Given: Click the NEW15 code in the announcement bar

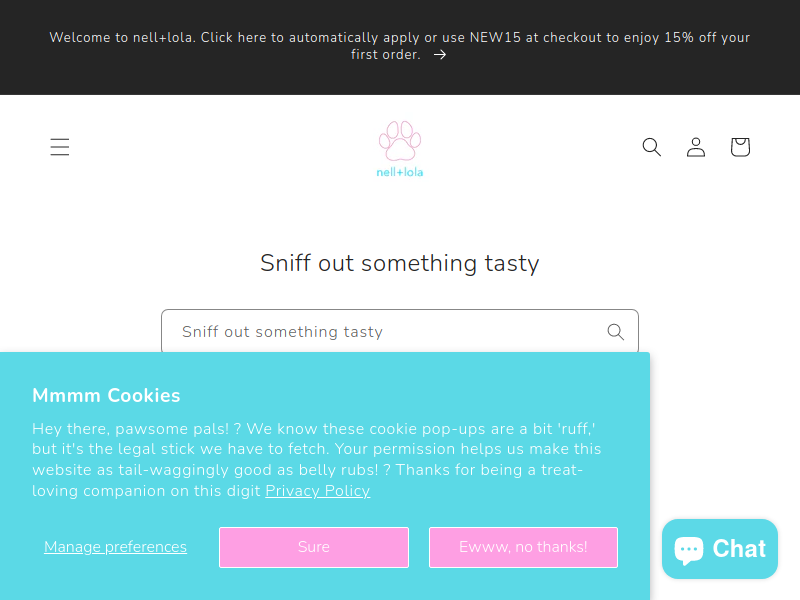Looking at the screenshot, I should tap(495, 38).
